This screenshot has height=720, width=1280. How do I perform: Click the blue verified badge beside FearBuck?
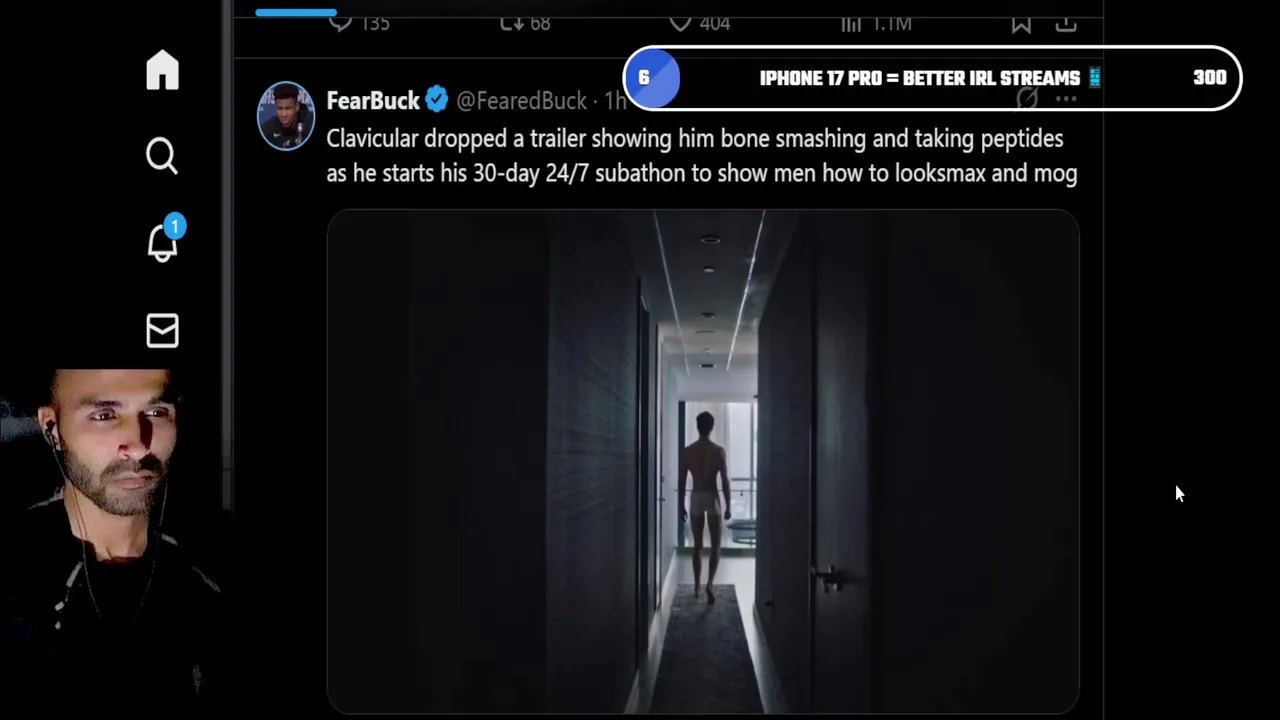[437, 99]
